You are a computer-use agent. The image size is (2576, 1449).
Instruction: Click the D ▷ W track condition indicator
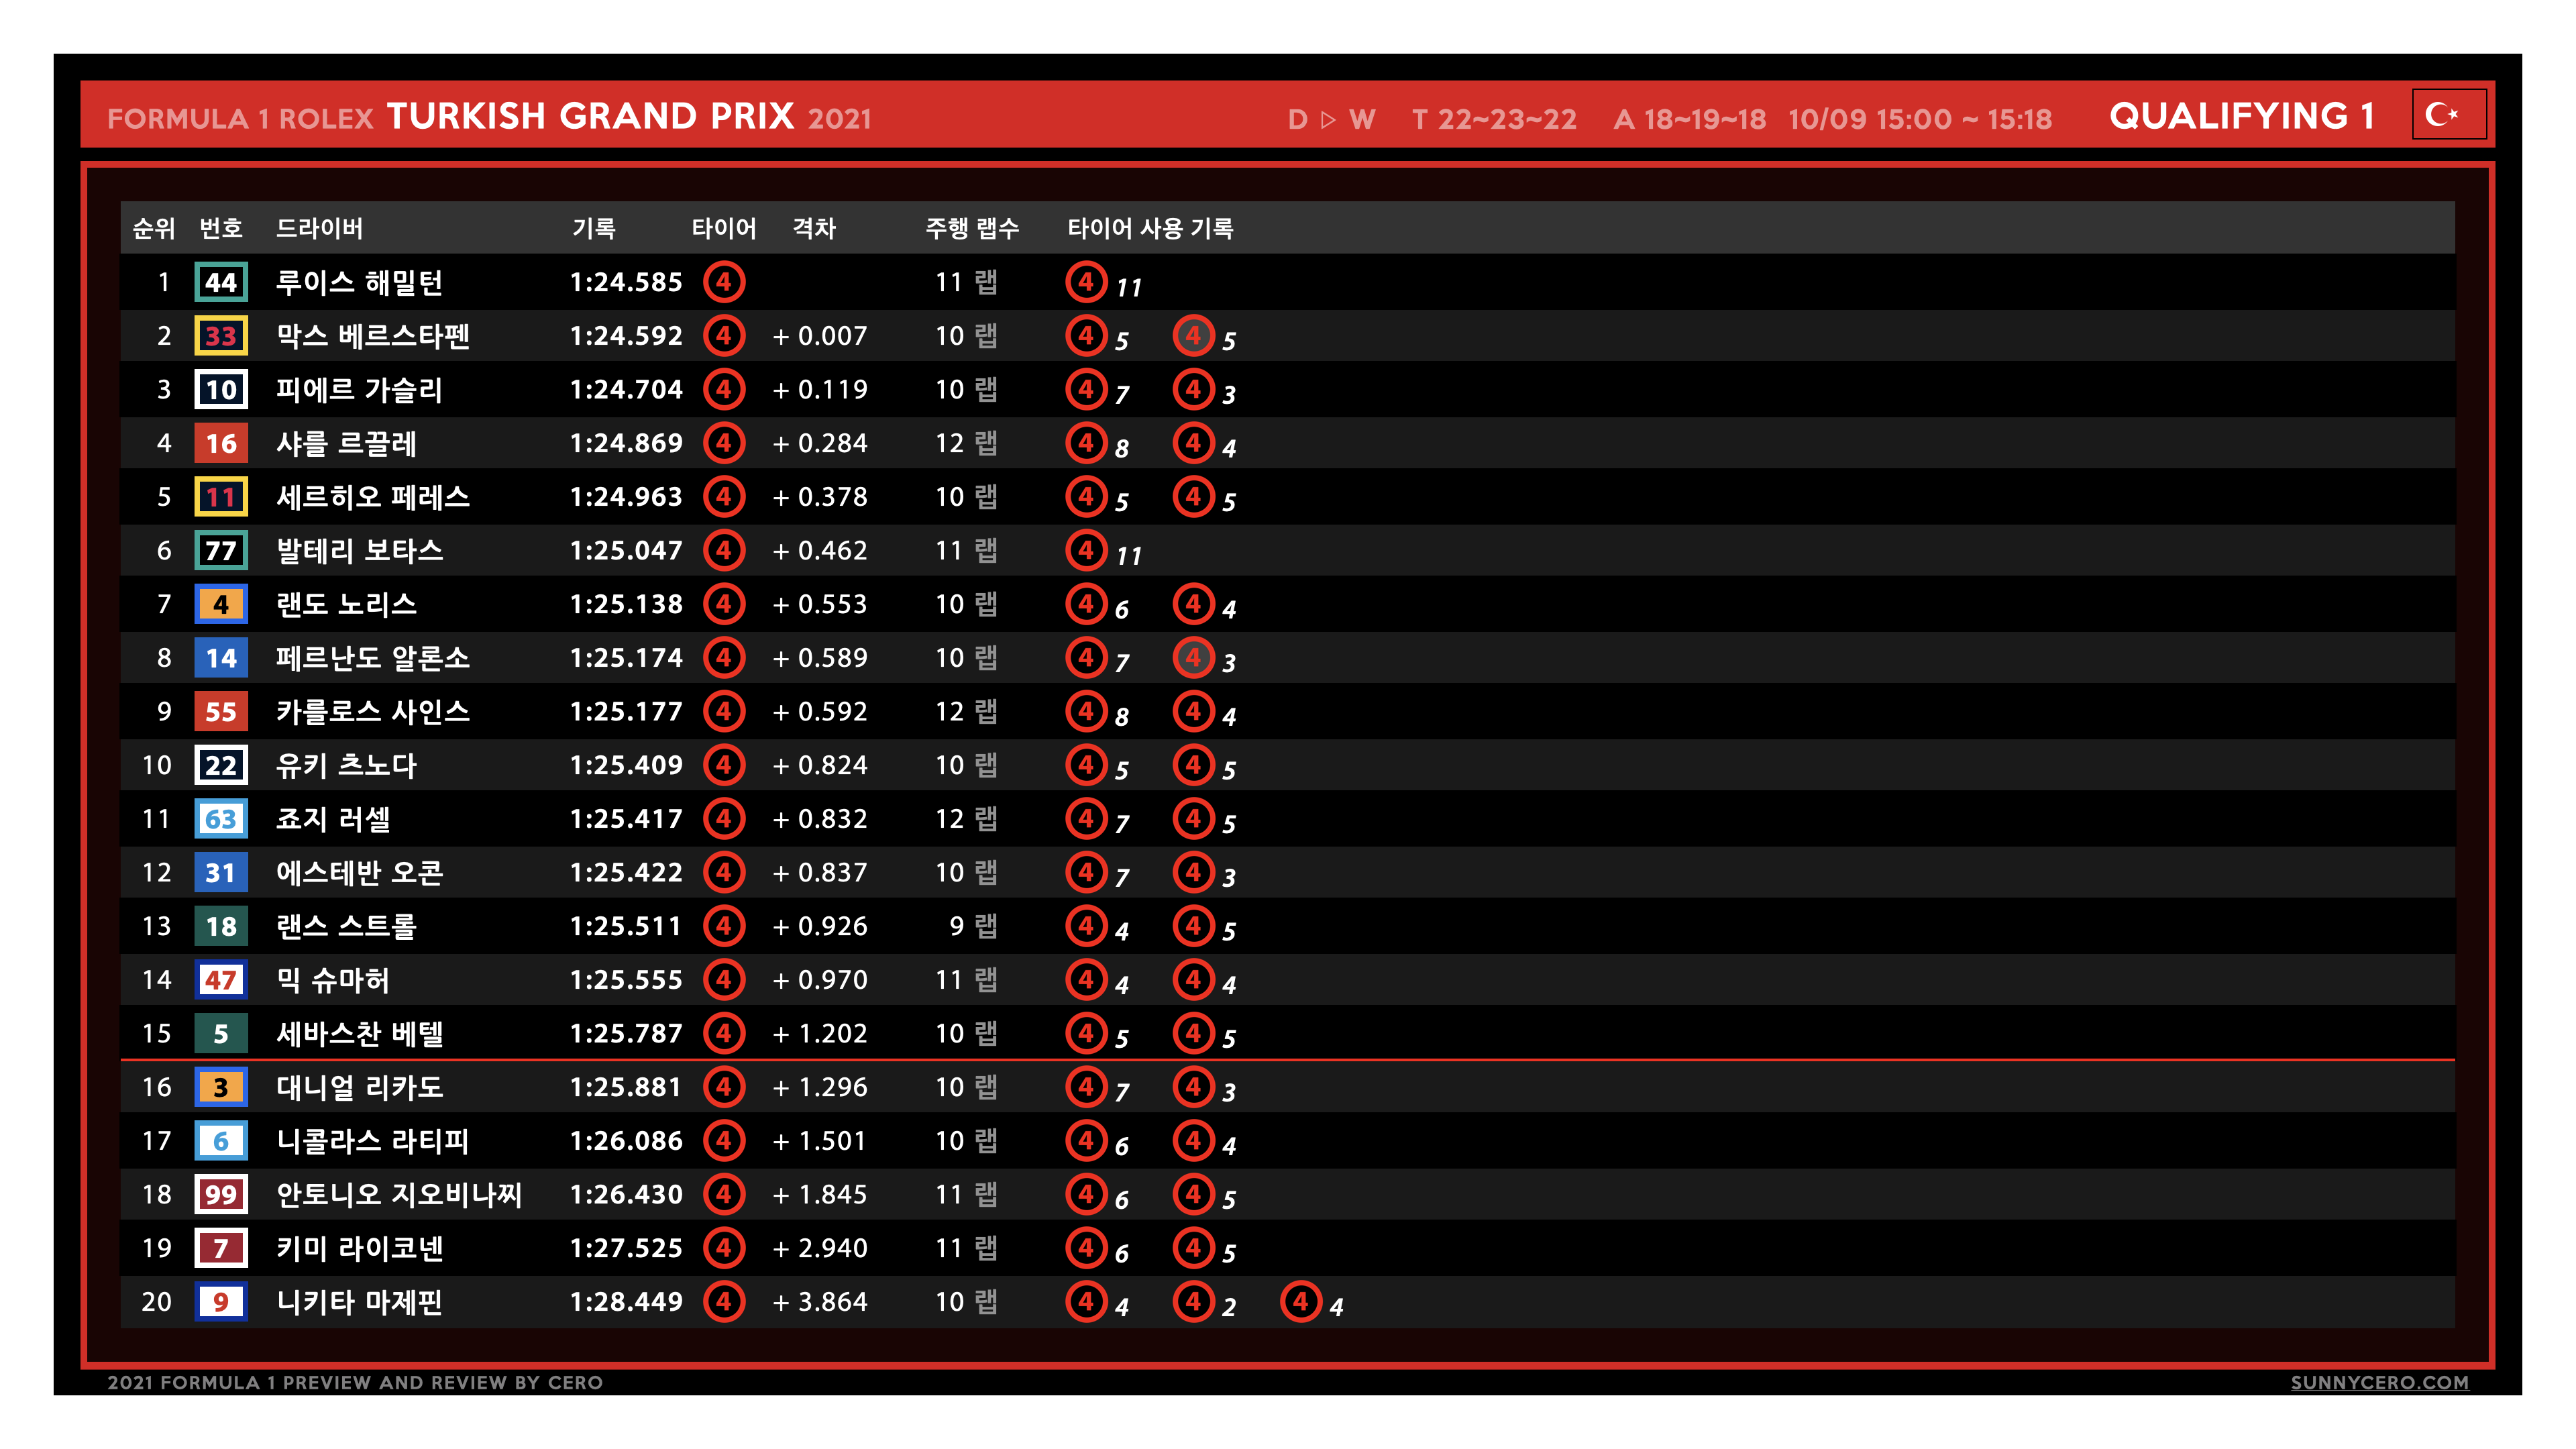1332,120
